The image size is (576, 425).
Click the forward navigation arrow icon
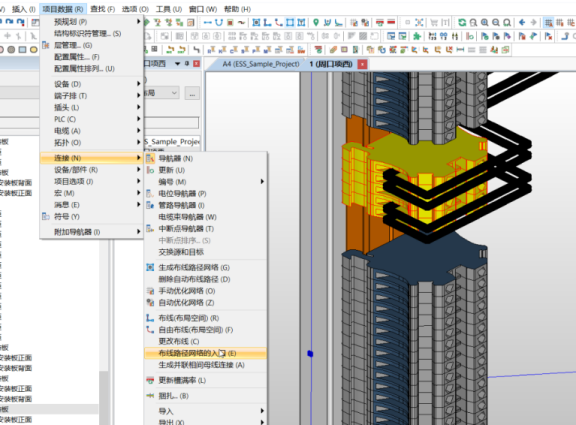[x=533, y=23]
